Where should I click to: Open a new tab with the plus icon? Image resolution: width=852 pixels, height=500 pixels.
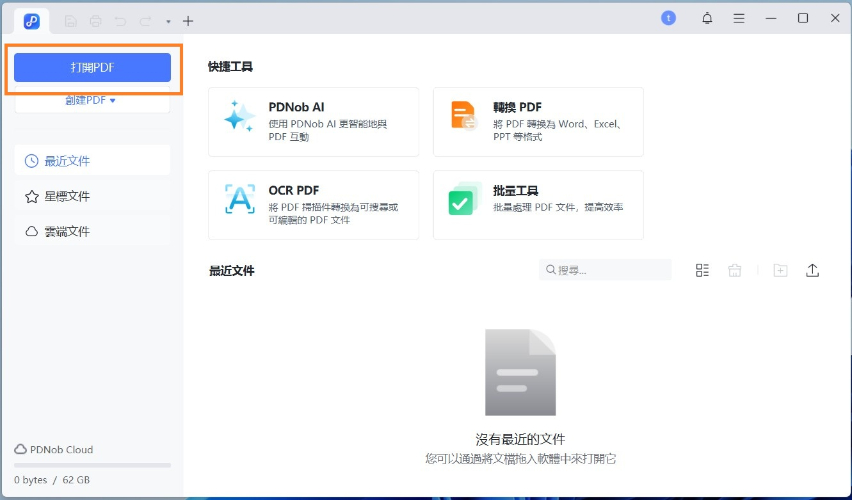pos(188,21)
